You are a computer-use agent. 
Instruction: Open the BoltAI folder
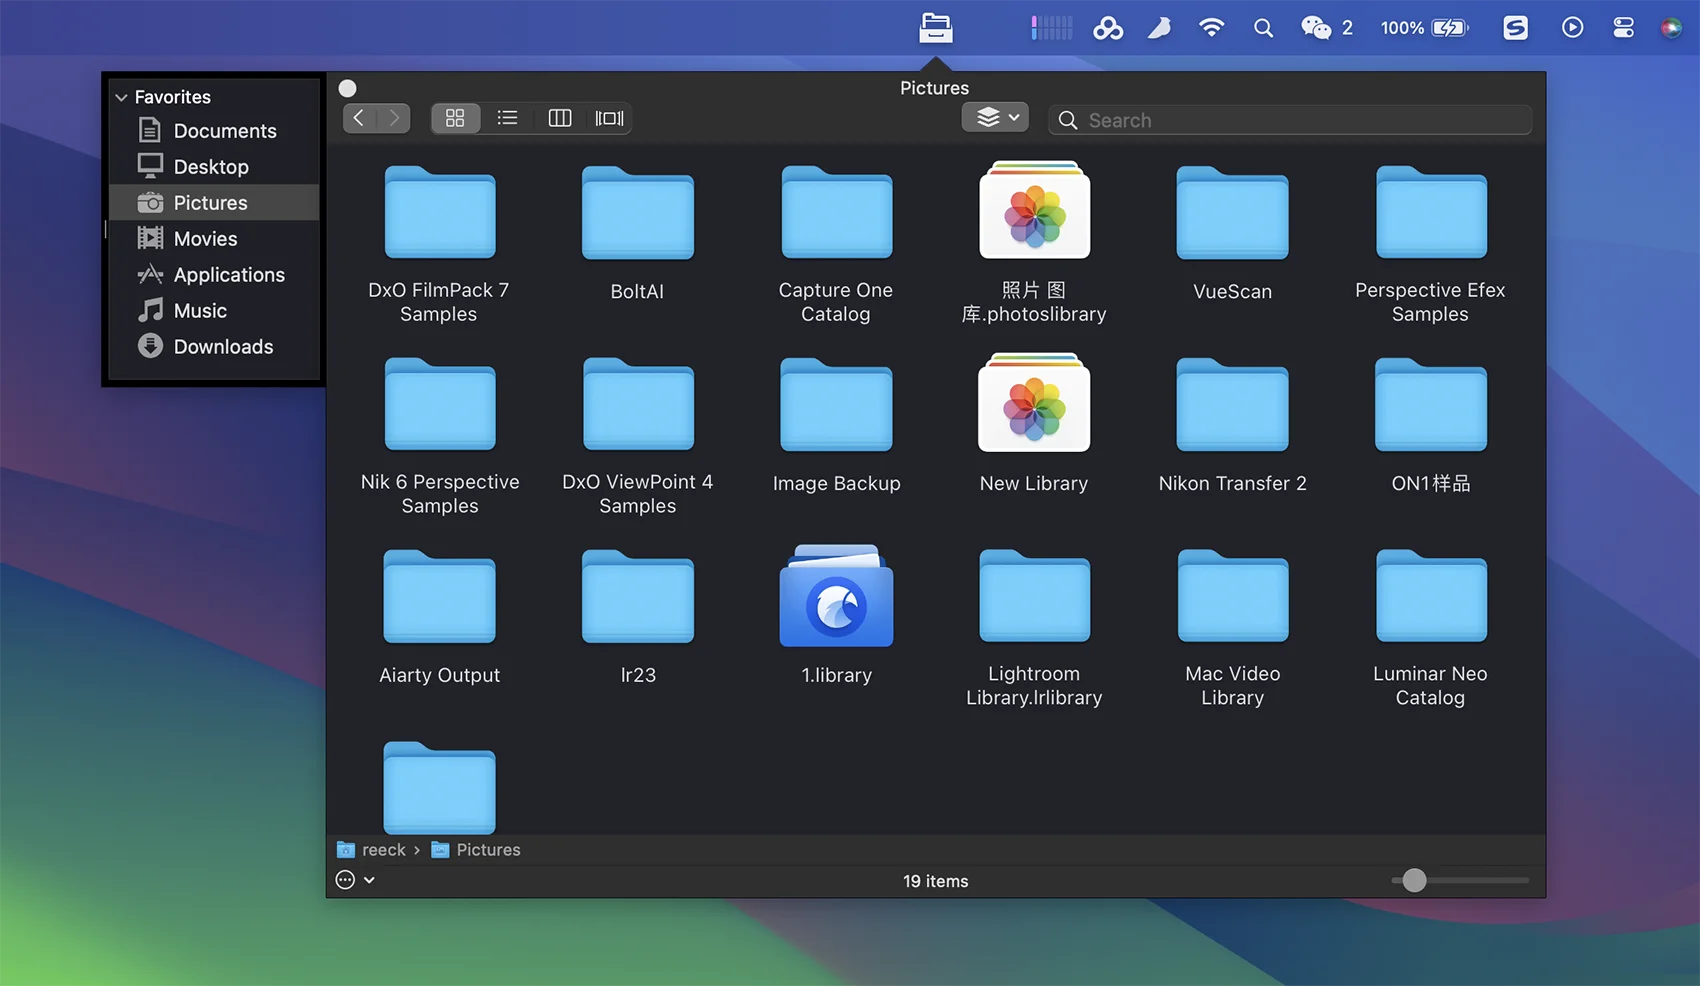tap(638, 212)
